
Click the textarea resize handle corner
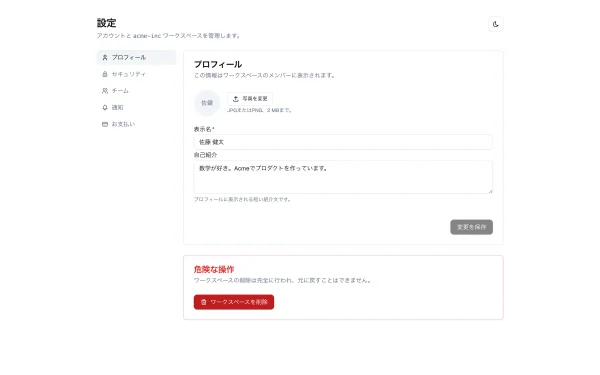(x=490, y=191)
